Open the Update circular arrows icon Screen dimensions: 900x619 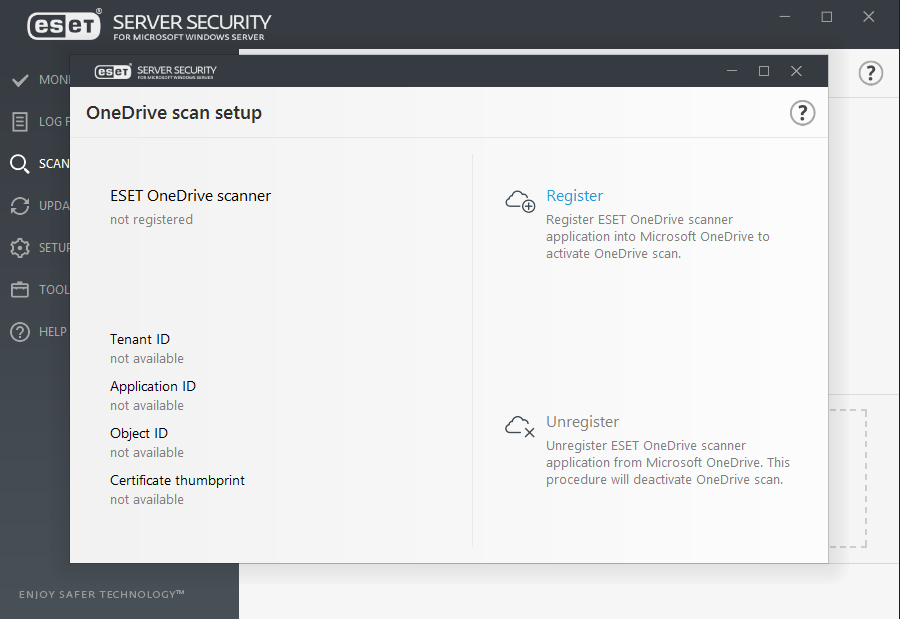[19, 206]
